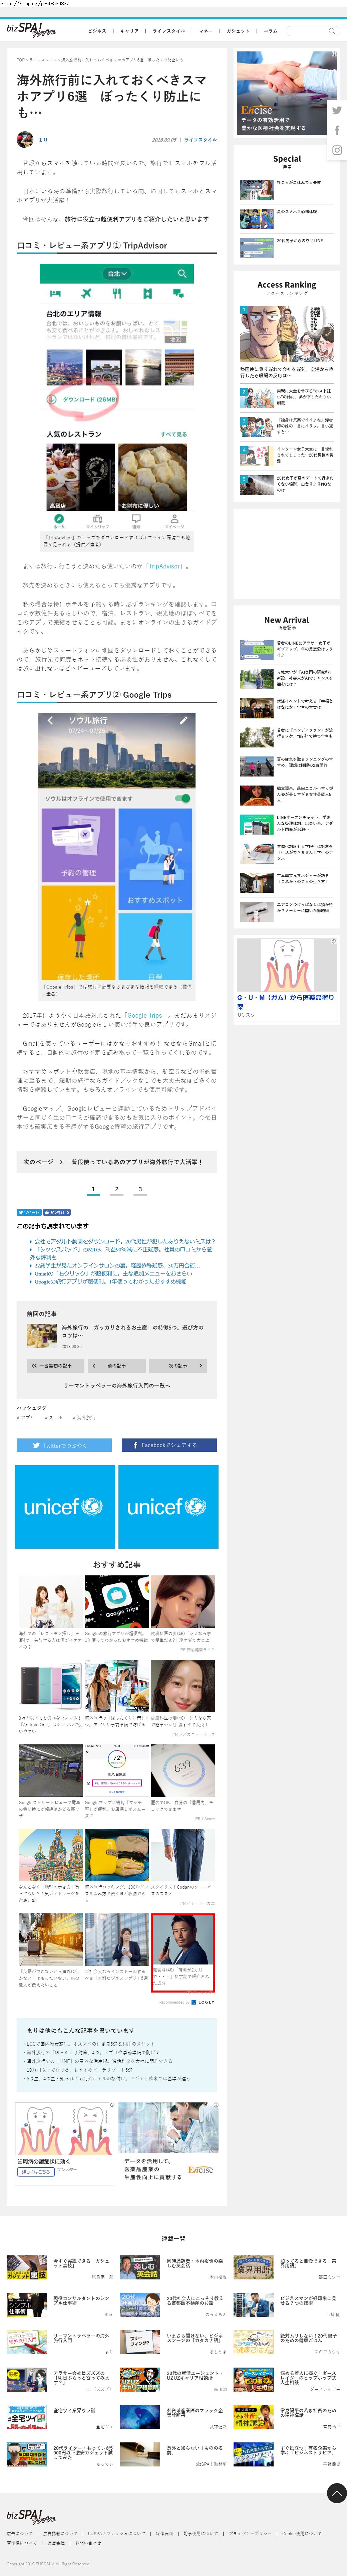Open the ライフスタイル menu item

(169, 31)
